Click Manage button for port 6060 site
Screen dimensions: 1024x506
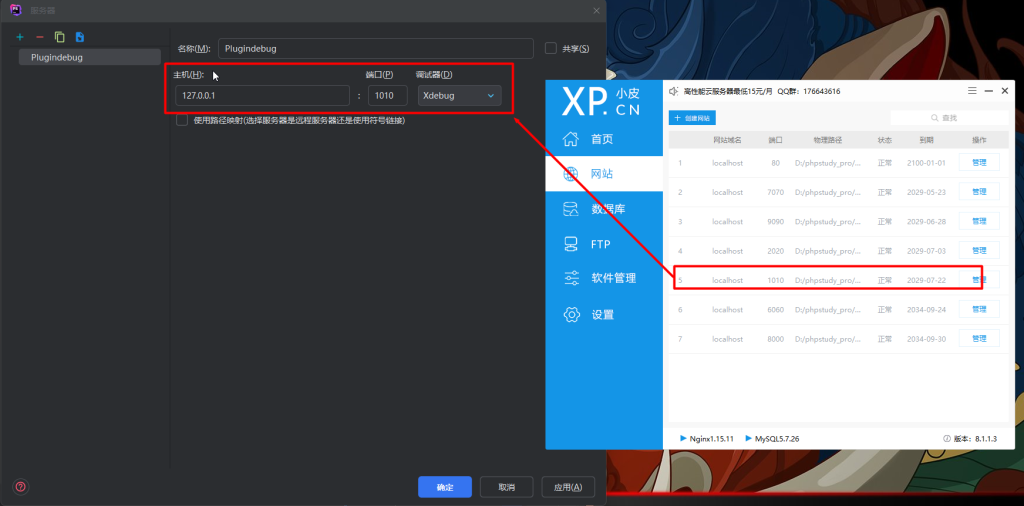pyautogui.click(x=979, y=309)
